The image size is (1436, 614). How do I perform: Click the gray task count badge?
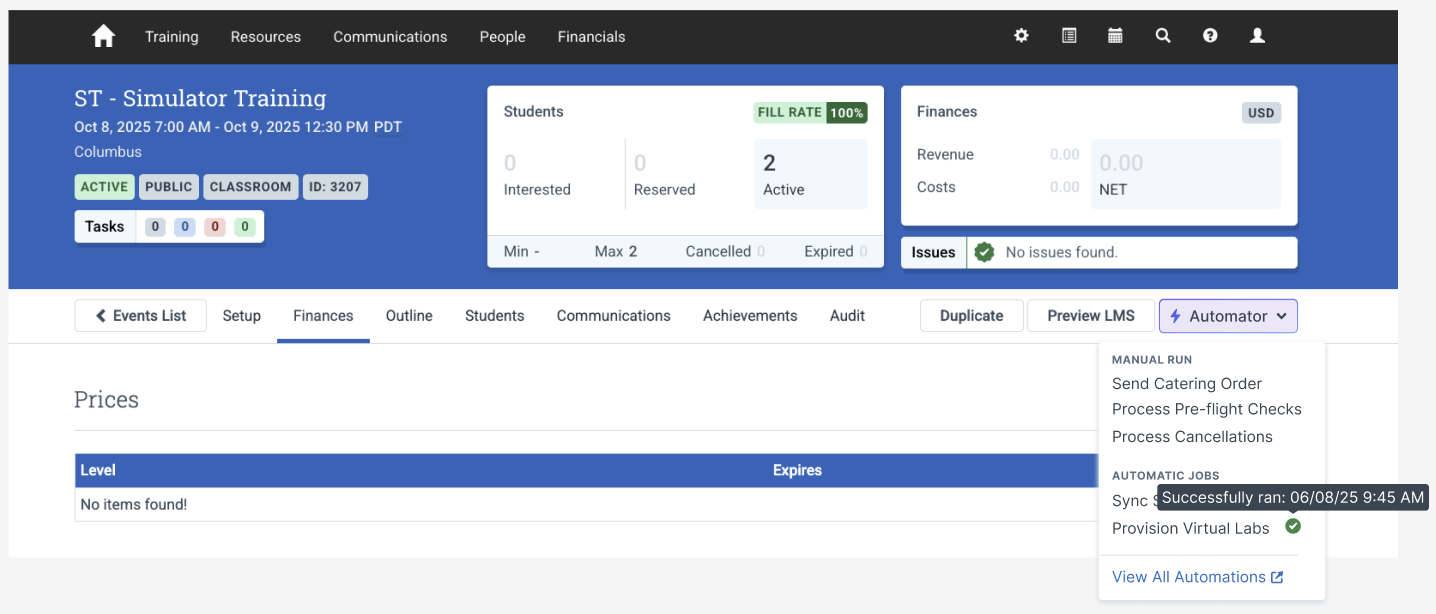click(154, 227)
